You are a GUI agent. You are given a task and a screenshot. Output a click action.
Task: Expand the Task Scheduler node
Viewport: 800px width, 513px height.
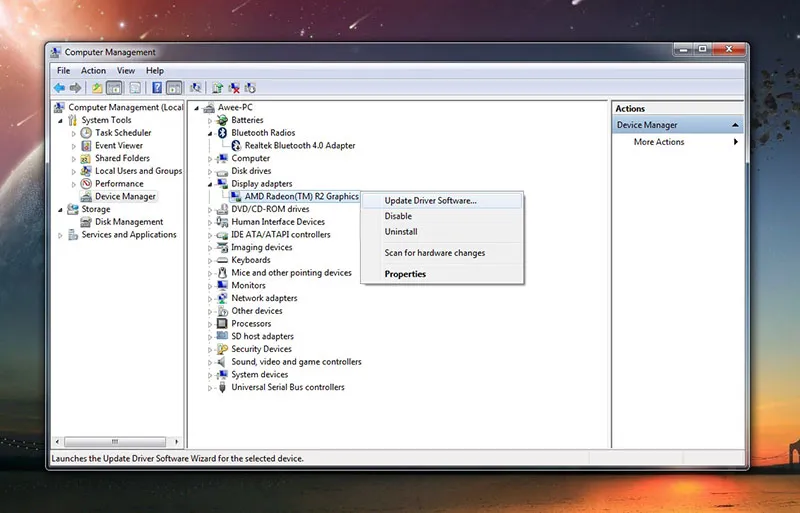74,133
